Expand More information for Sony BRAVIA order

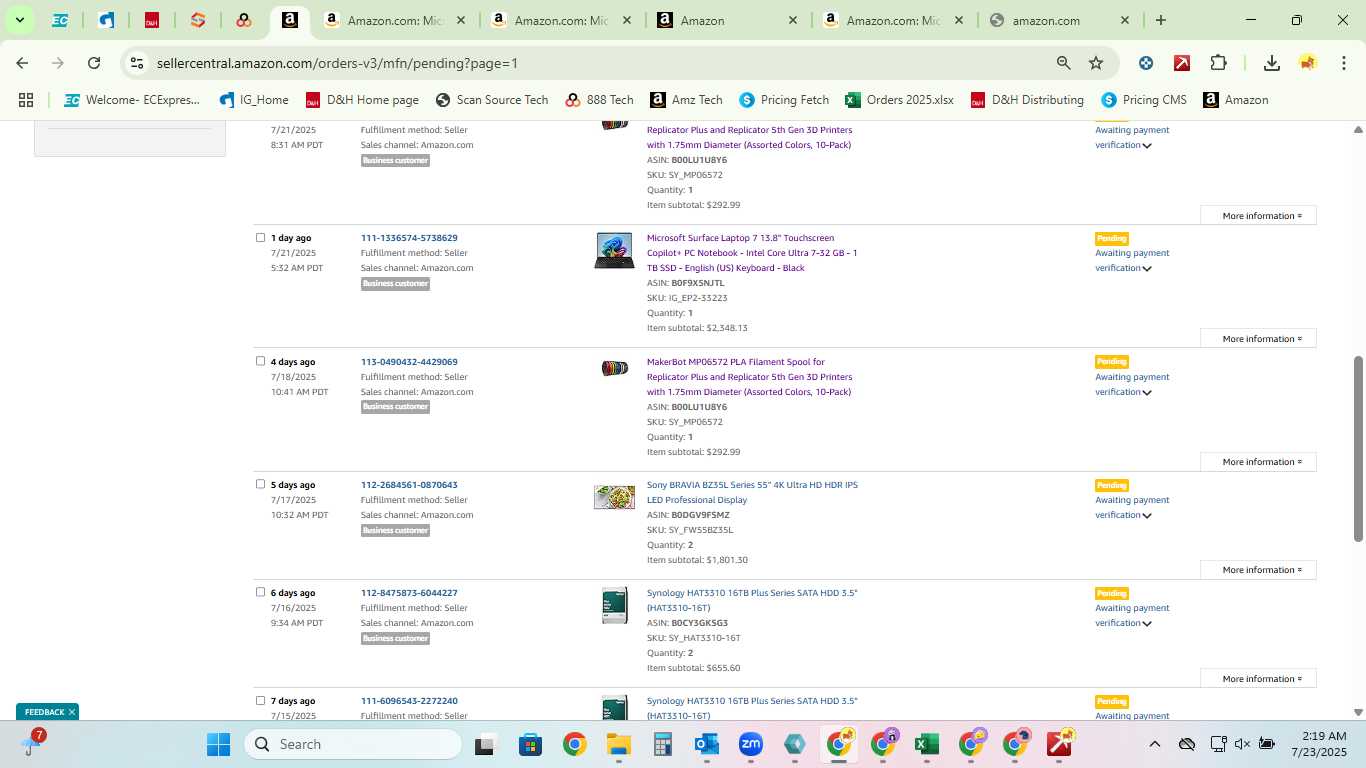pos(1259,570)
